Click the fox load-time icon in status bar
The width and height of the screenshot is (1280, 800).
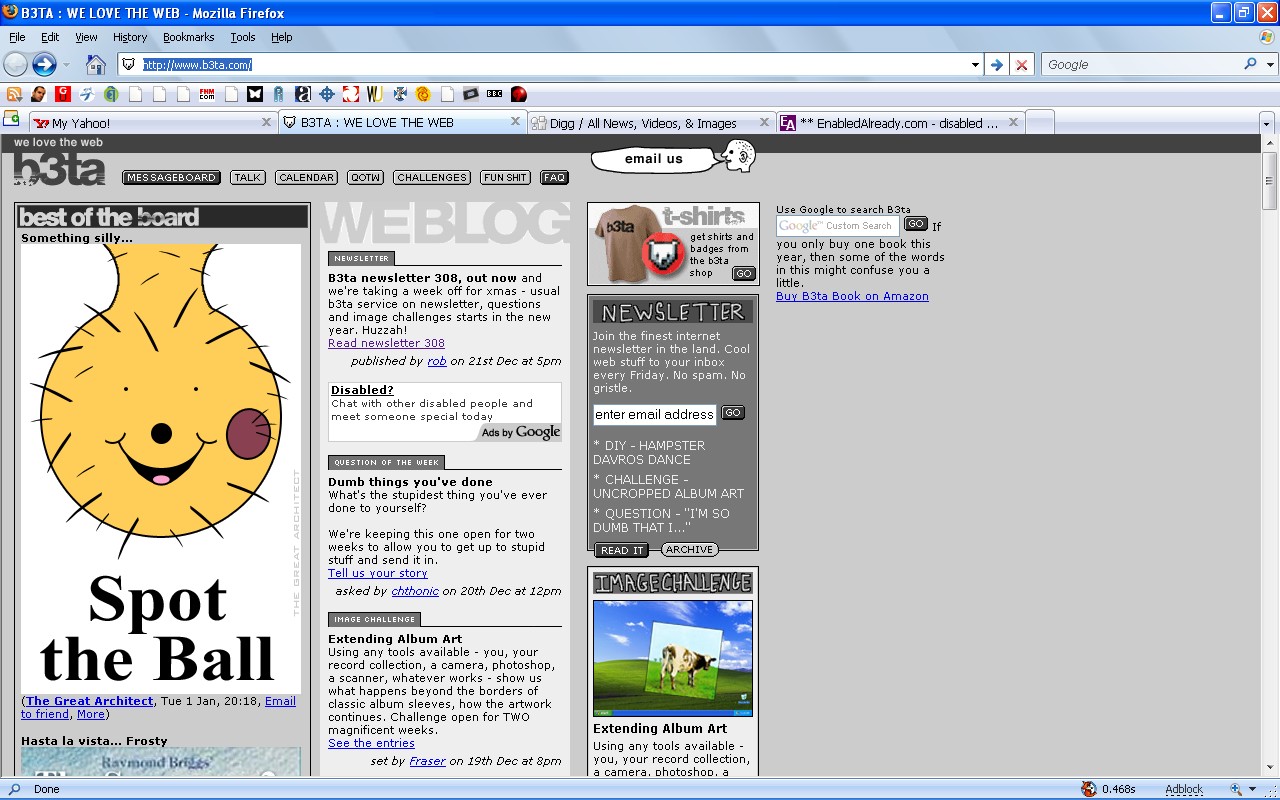coord(1089,789)
